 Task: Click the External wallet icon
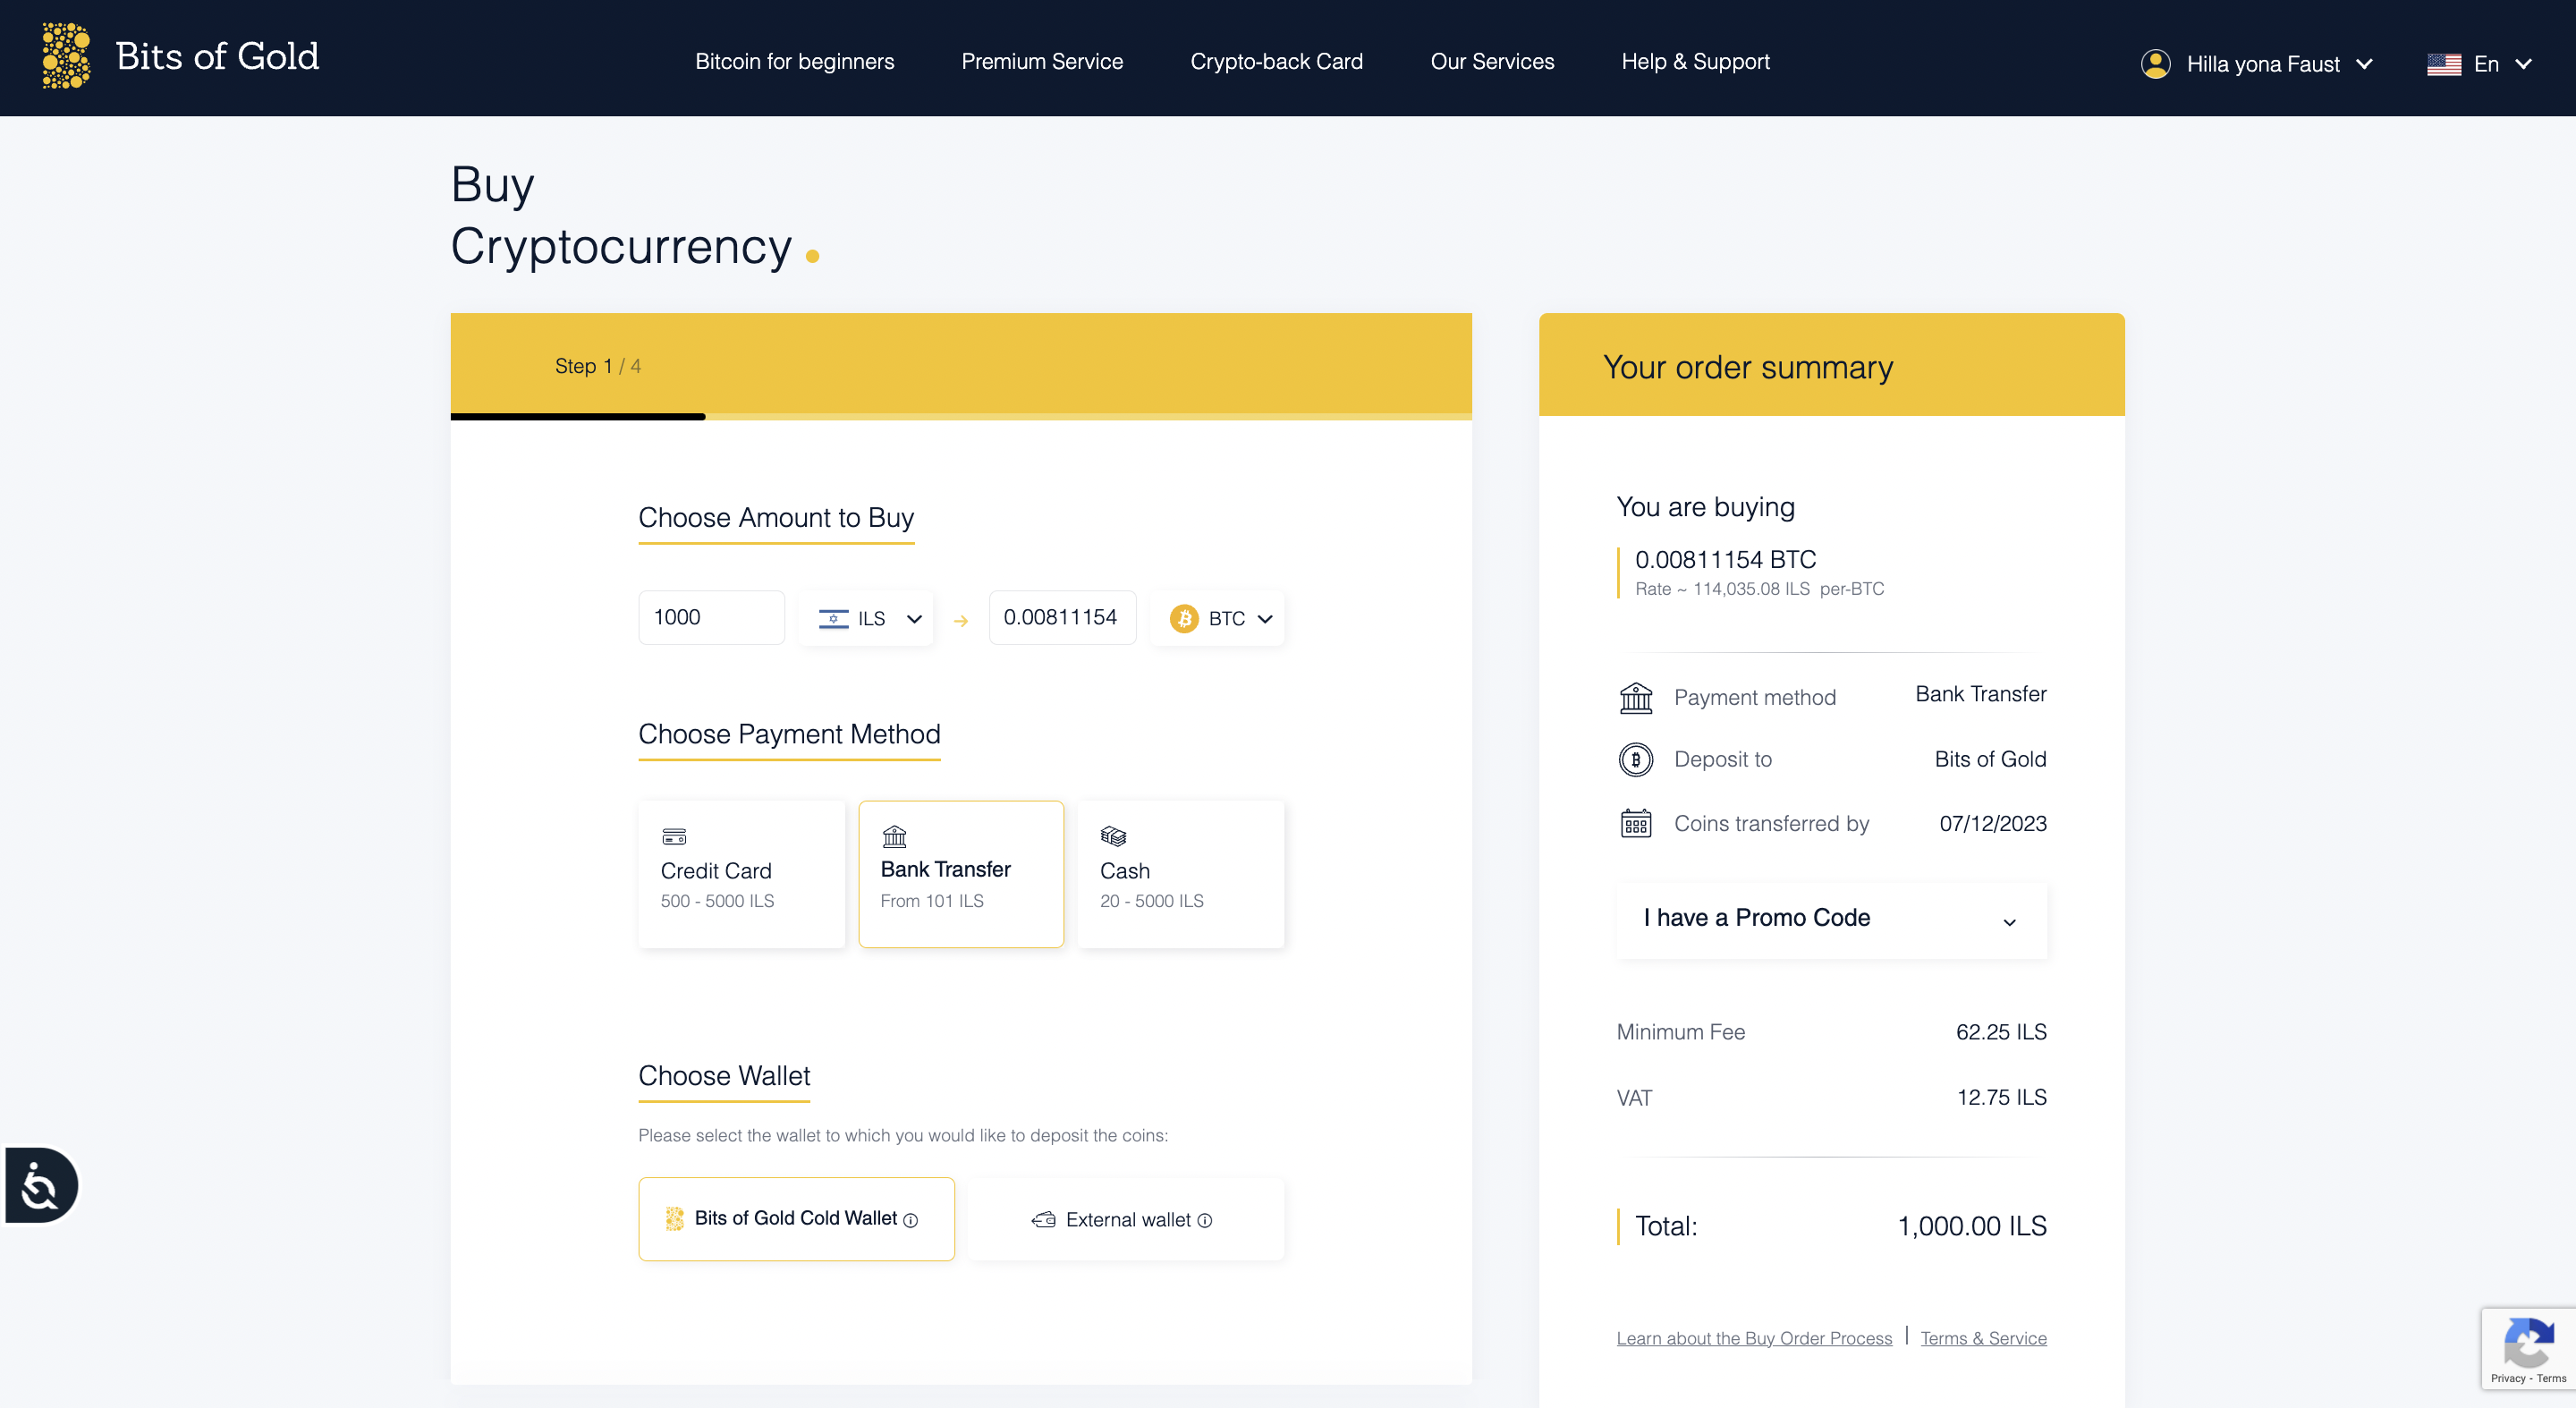(1042, 1217)
